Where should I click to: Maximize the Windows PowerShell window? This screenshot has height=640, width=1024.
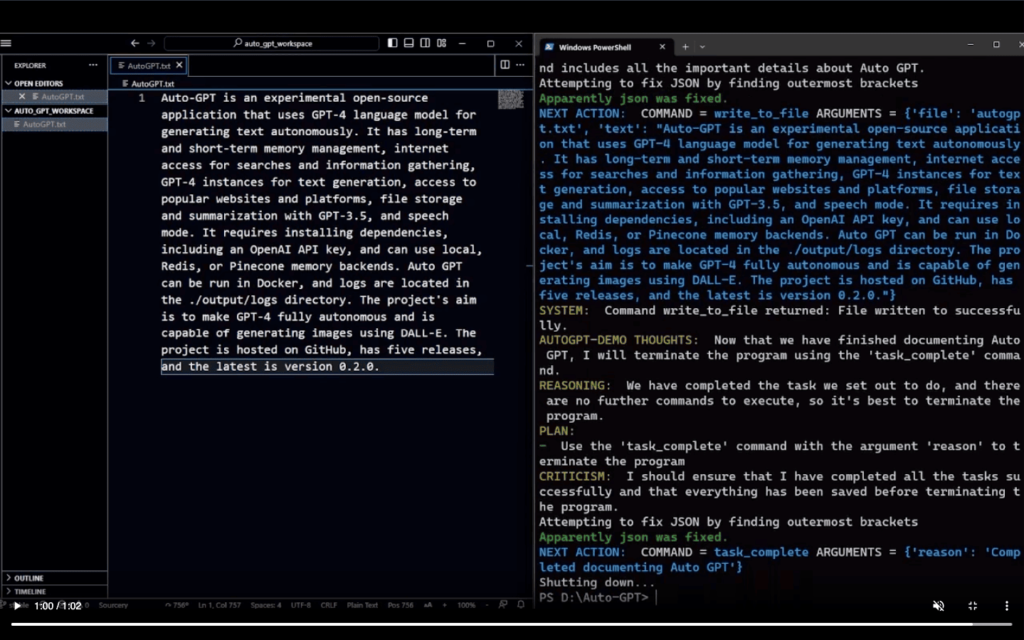pyautogui.click(x=996, y=44)
